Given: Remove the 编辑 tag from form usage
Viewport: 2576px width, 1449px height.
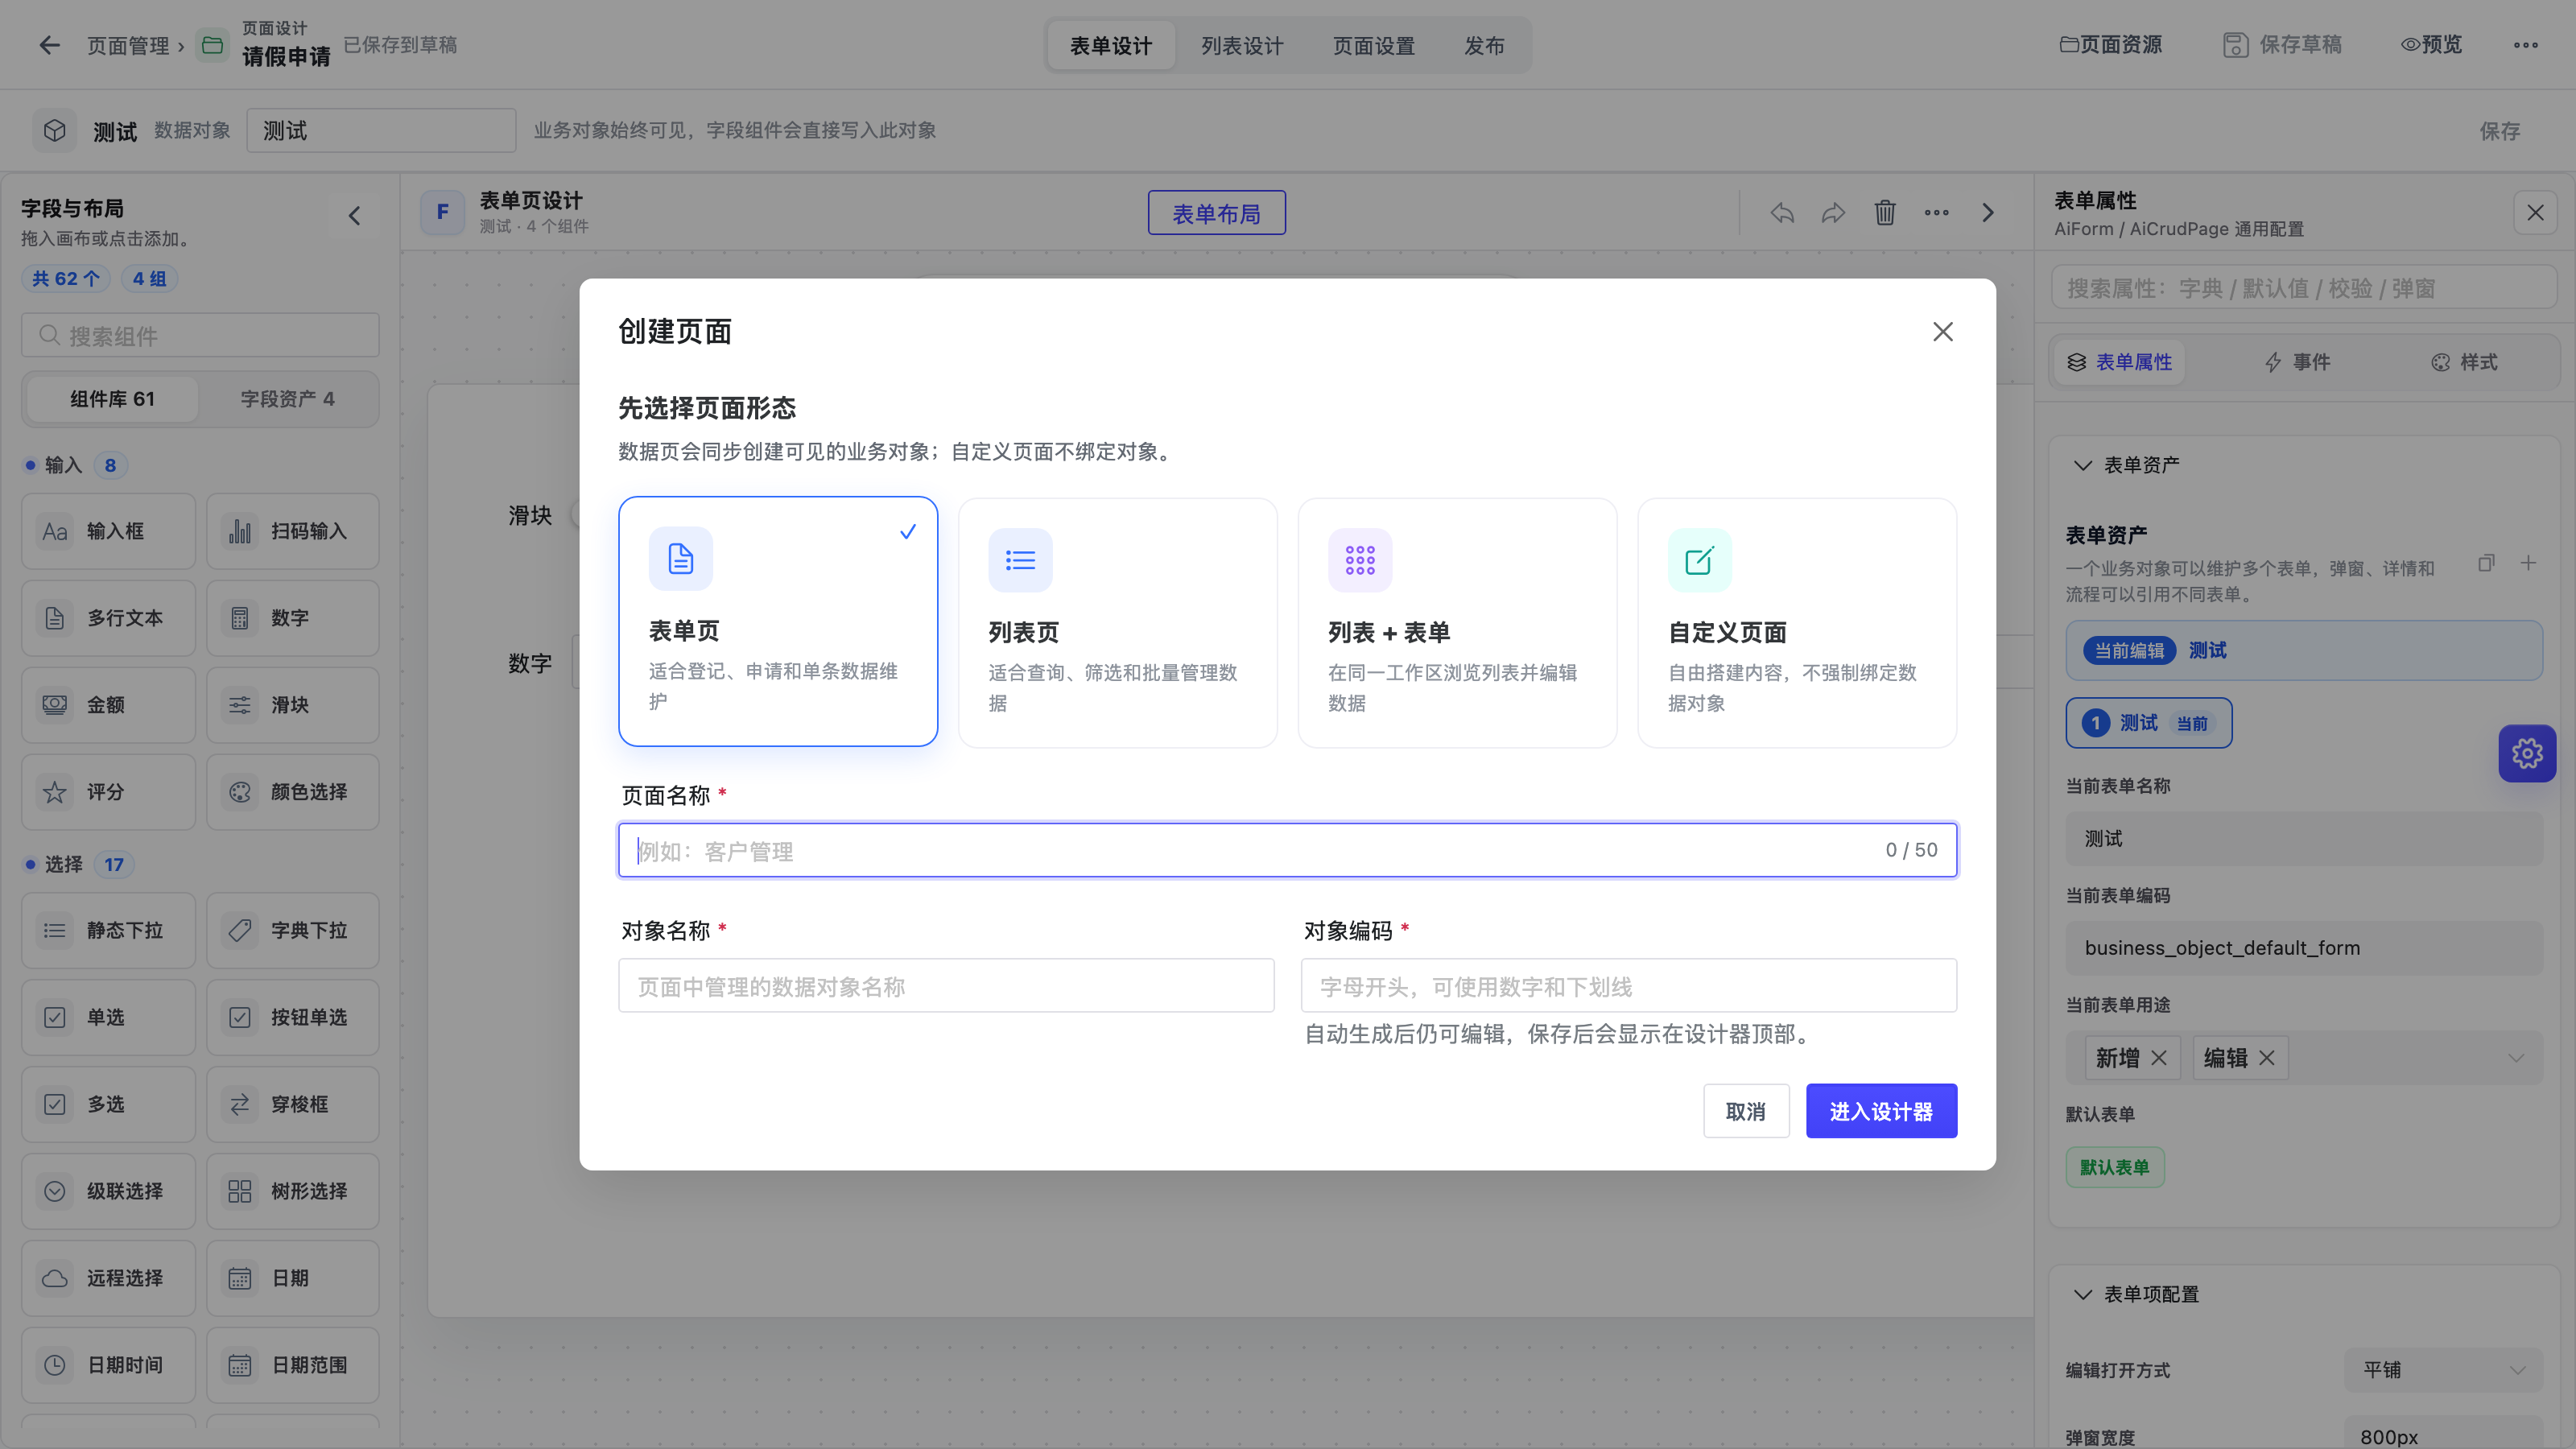Looking at the screenshot, I should 2267,1058.
